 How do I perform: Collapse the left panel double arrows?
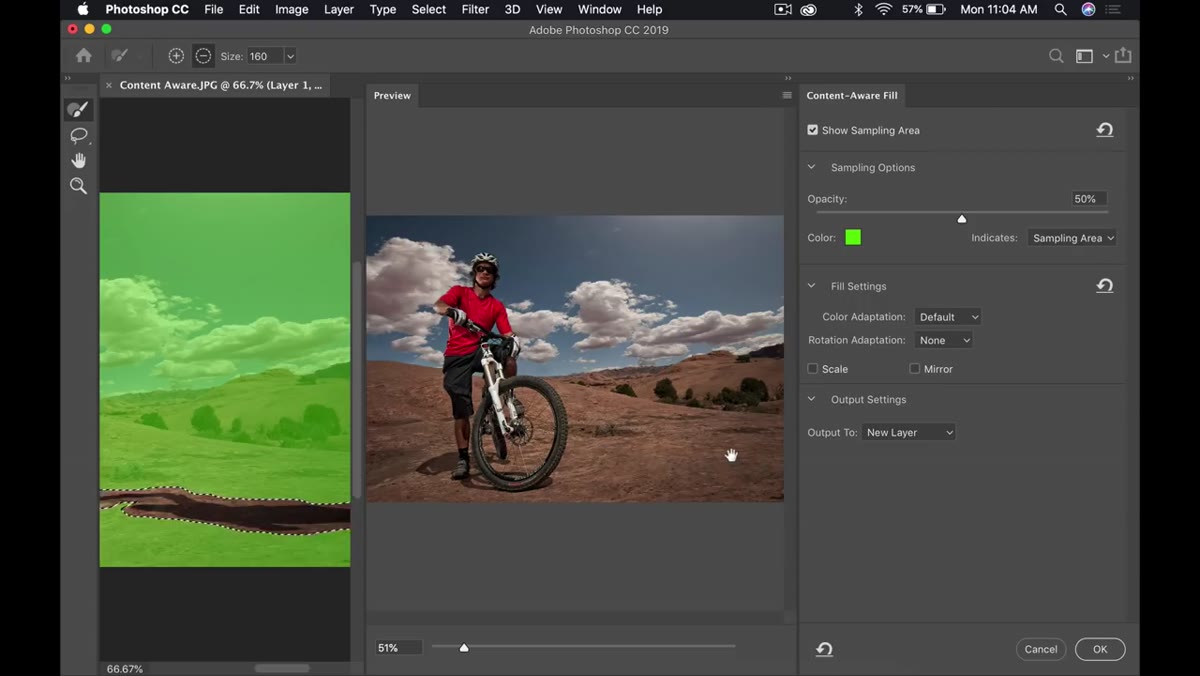coord(68,78)
